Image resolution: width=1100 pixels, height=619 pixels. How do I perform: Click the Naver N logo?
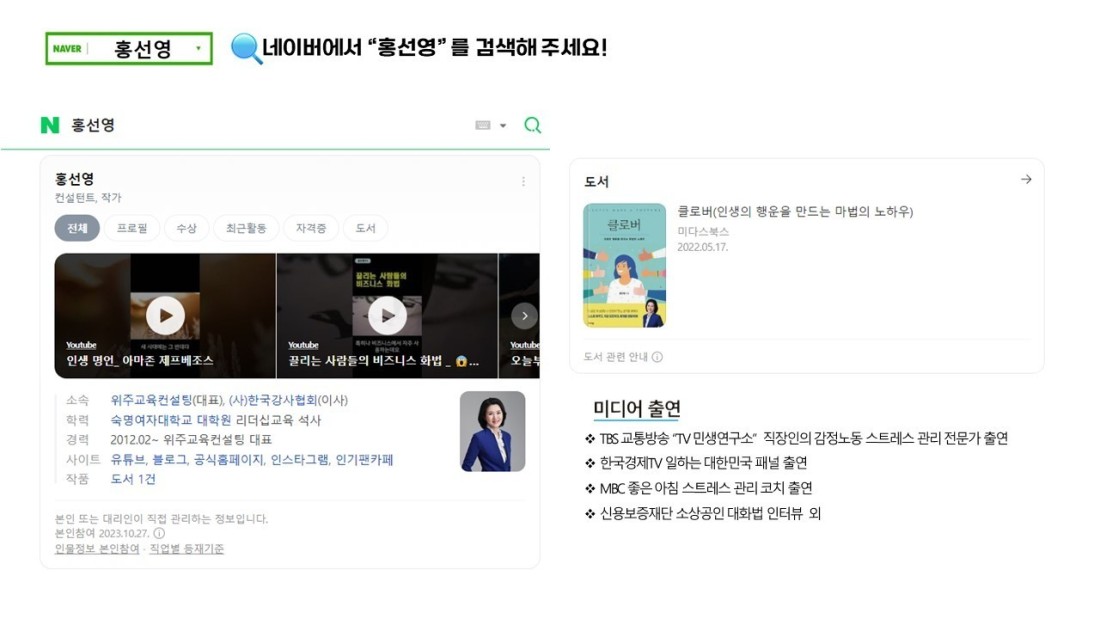tap(50, 125)
